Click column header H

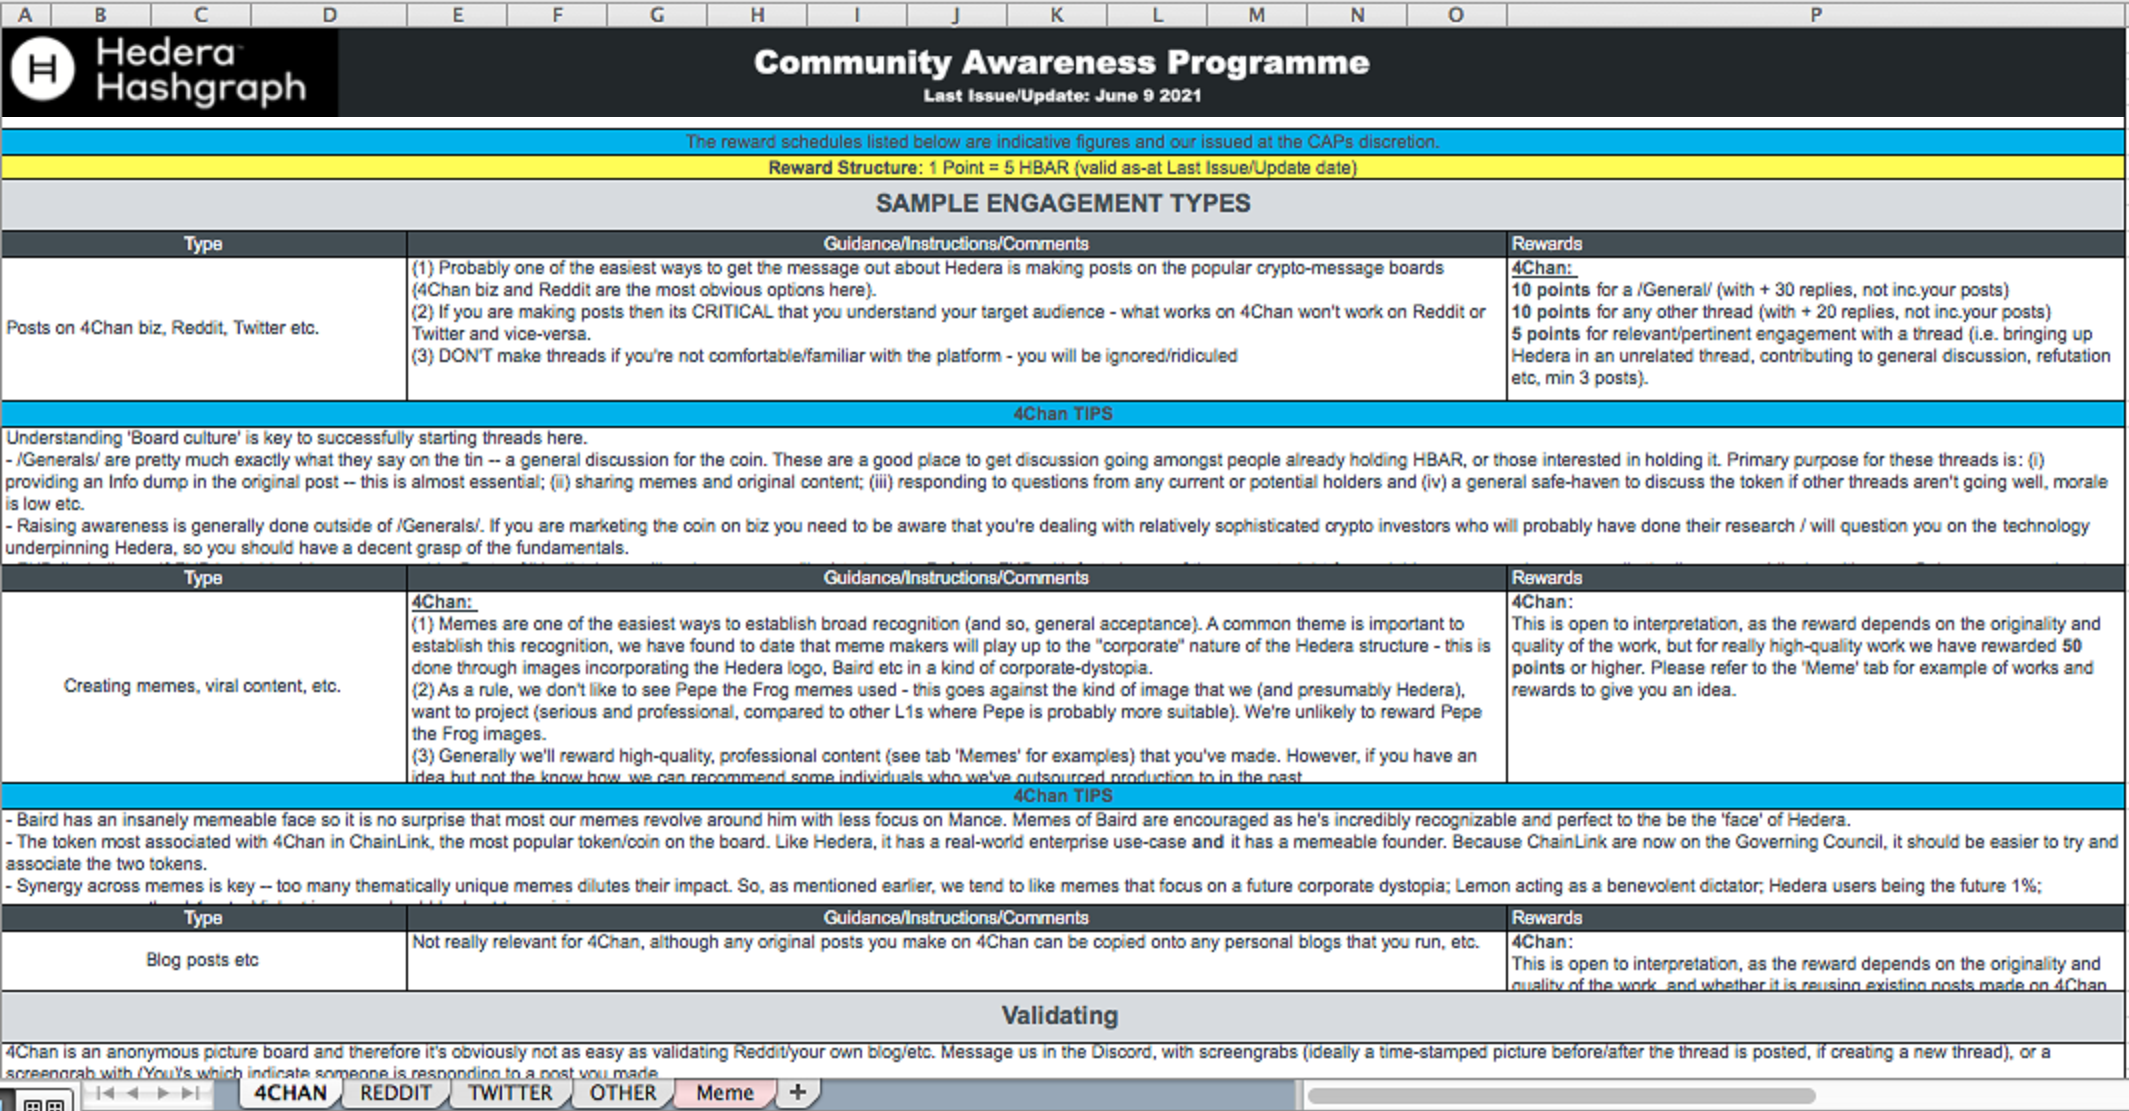pyautogui.click(x=757, y=14)
